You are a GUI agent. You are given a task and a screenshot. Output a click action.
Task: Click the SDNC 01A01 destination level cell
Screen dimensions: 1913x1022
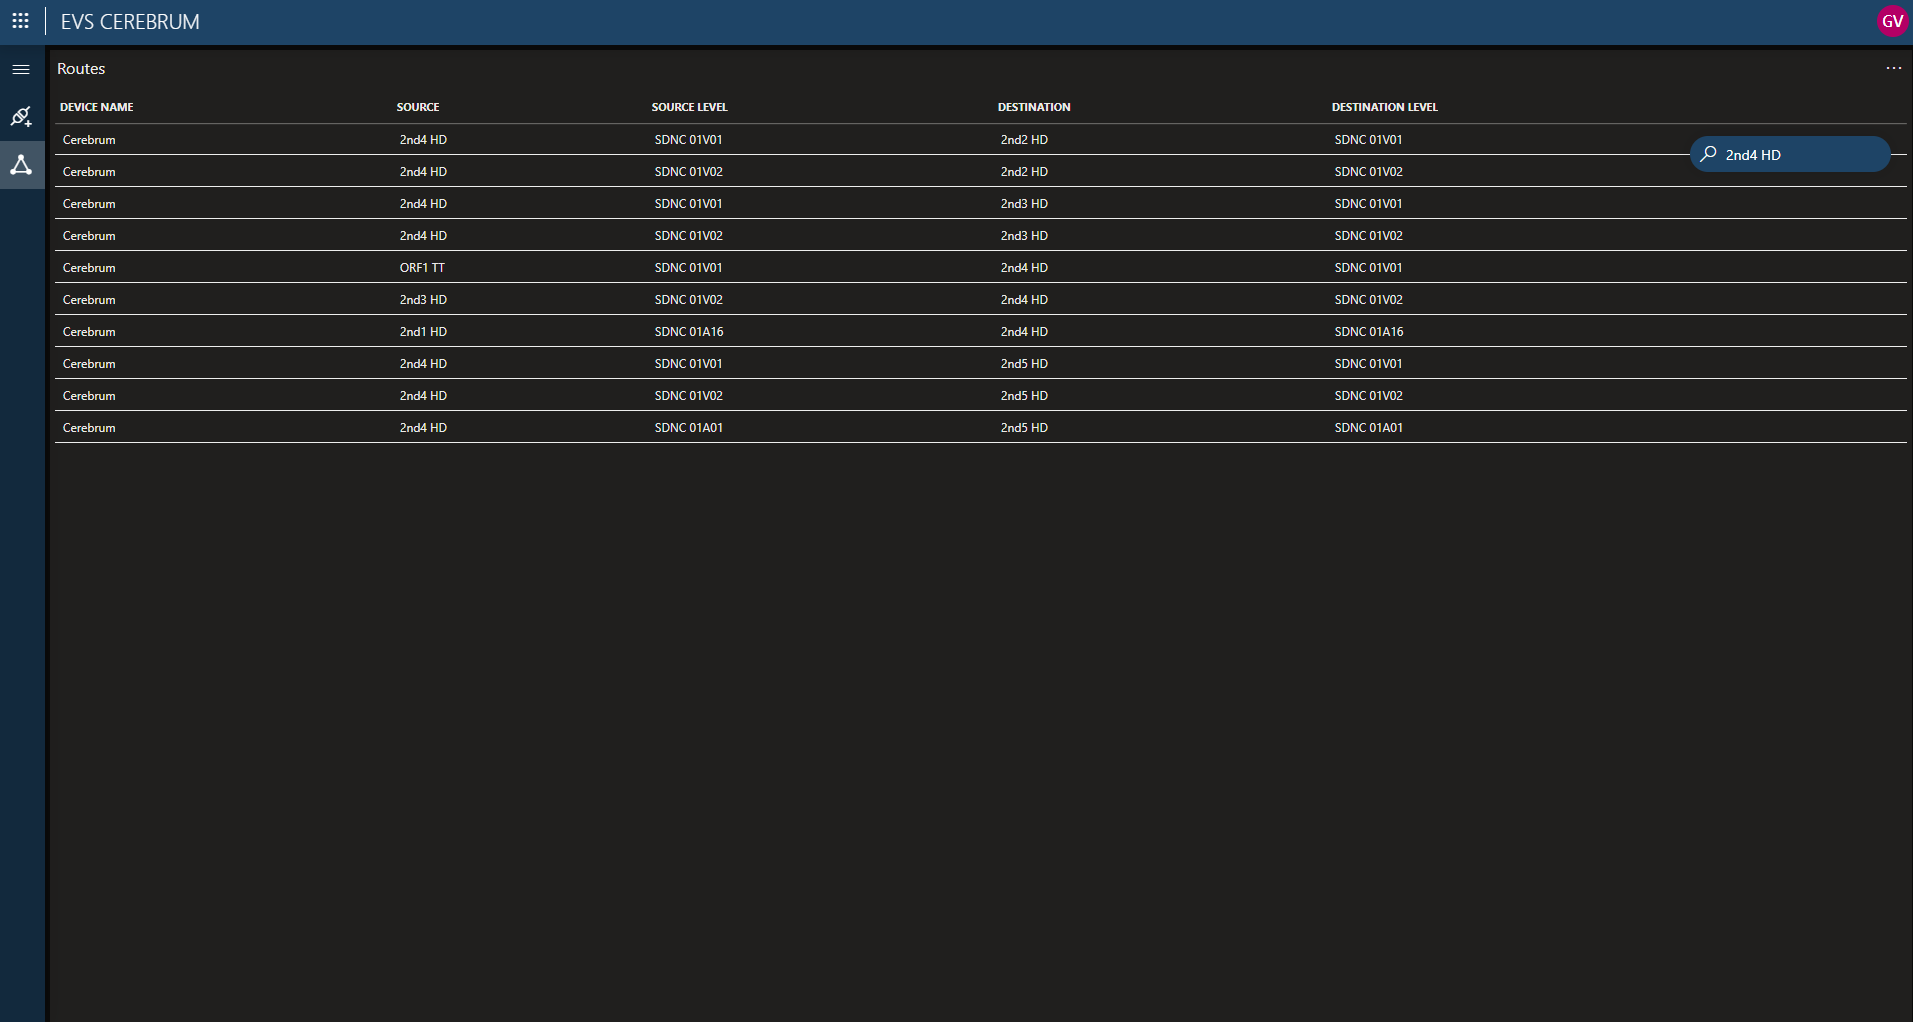click(1369, 428)
